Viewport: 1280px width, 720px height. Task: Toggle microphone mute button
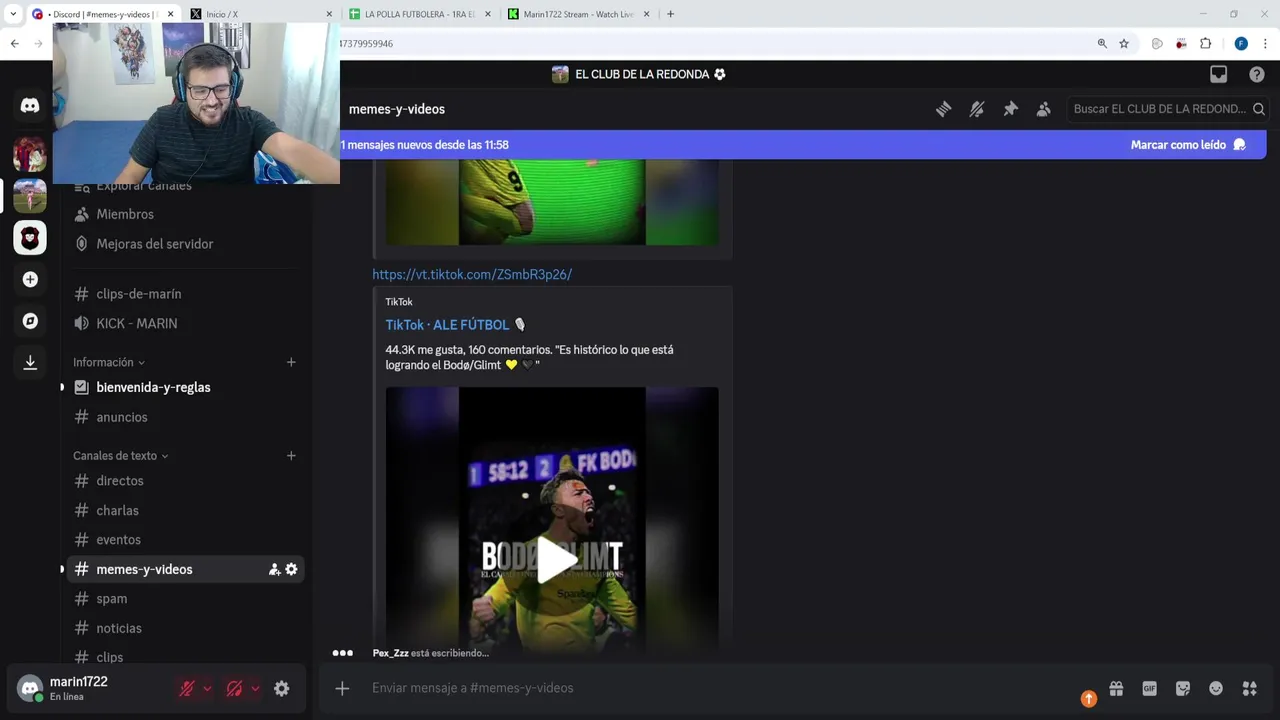[x=186, y=688]
